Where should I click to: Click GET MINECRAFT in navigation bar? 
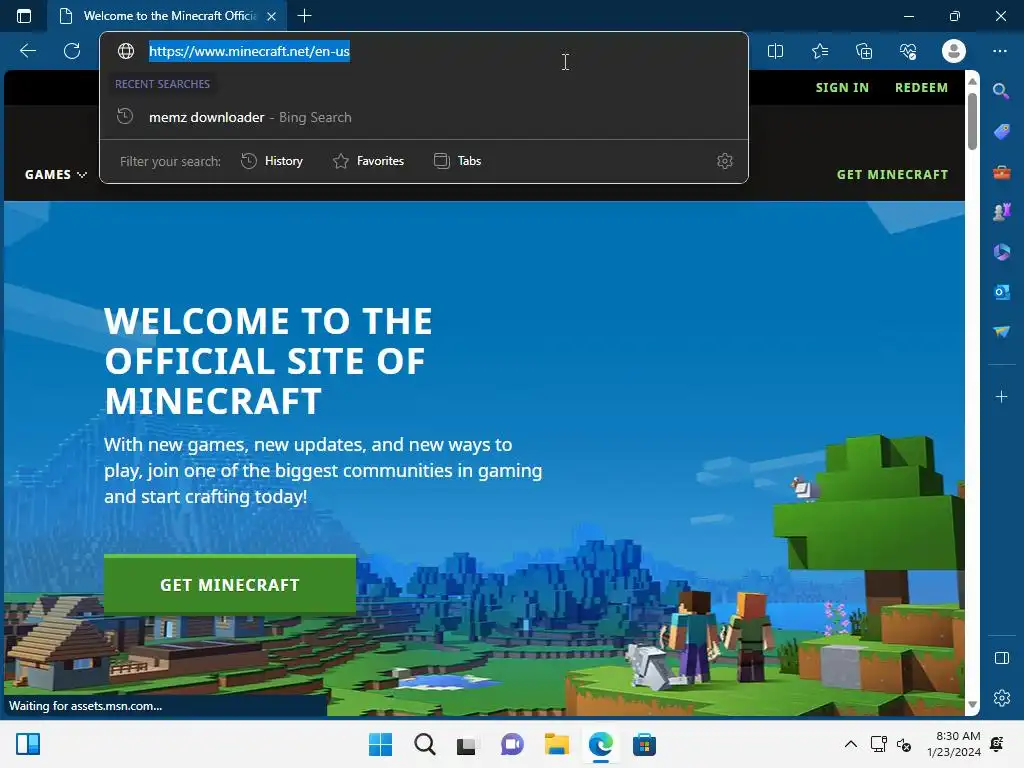pos(892,174)
